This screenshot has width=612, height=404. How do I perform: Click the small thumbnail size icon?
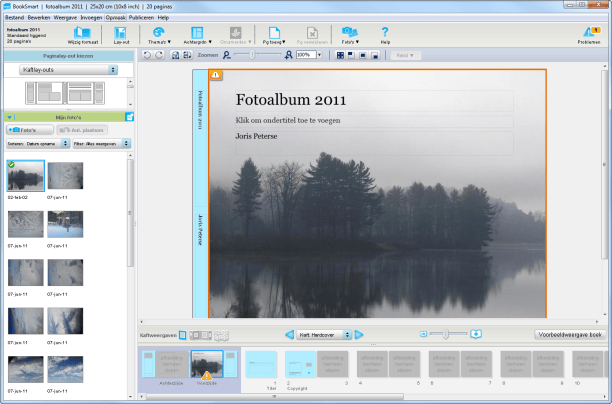(423, 334)
